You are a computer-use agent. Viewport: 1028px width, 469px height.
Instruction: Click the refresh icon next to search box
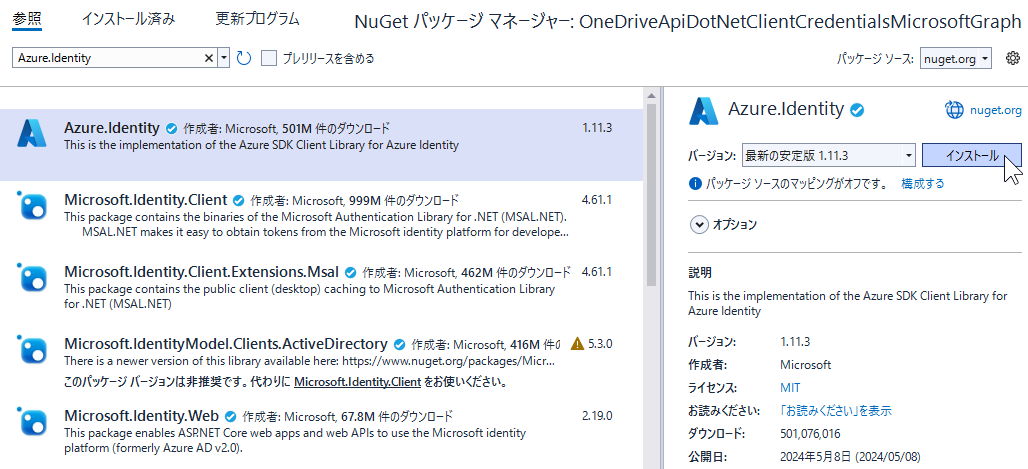(244, 58)
